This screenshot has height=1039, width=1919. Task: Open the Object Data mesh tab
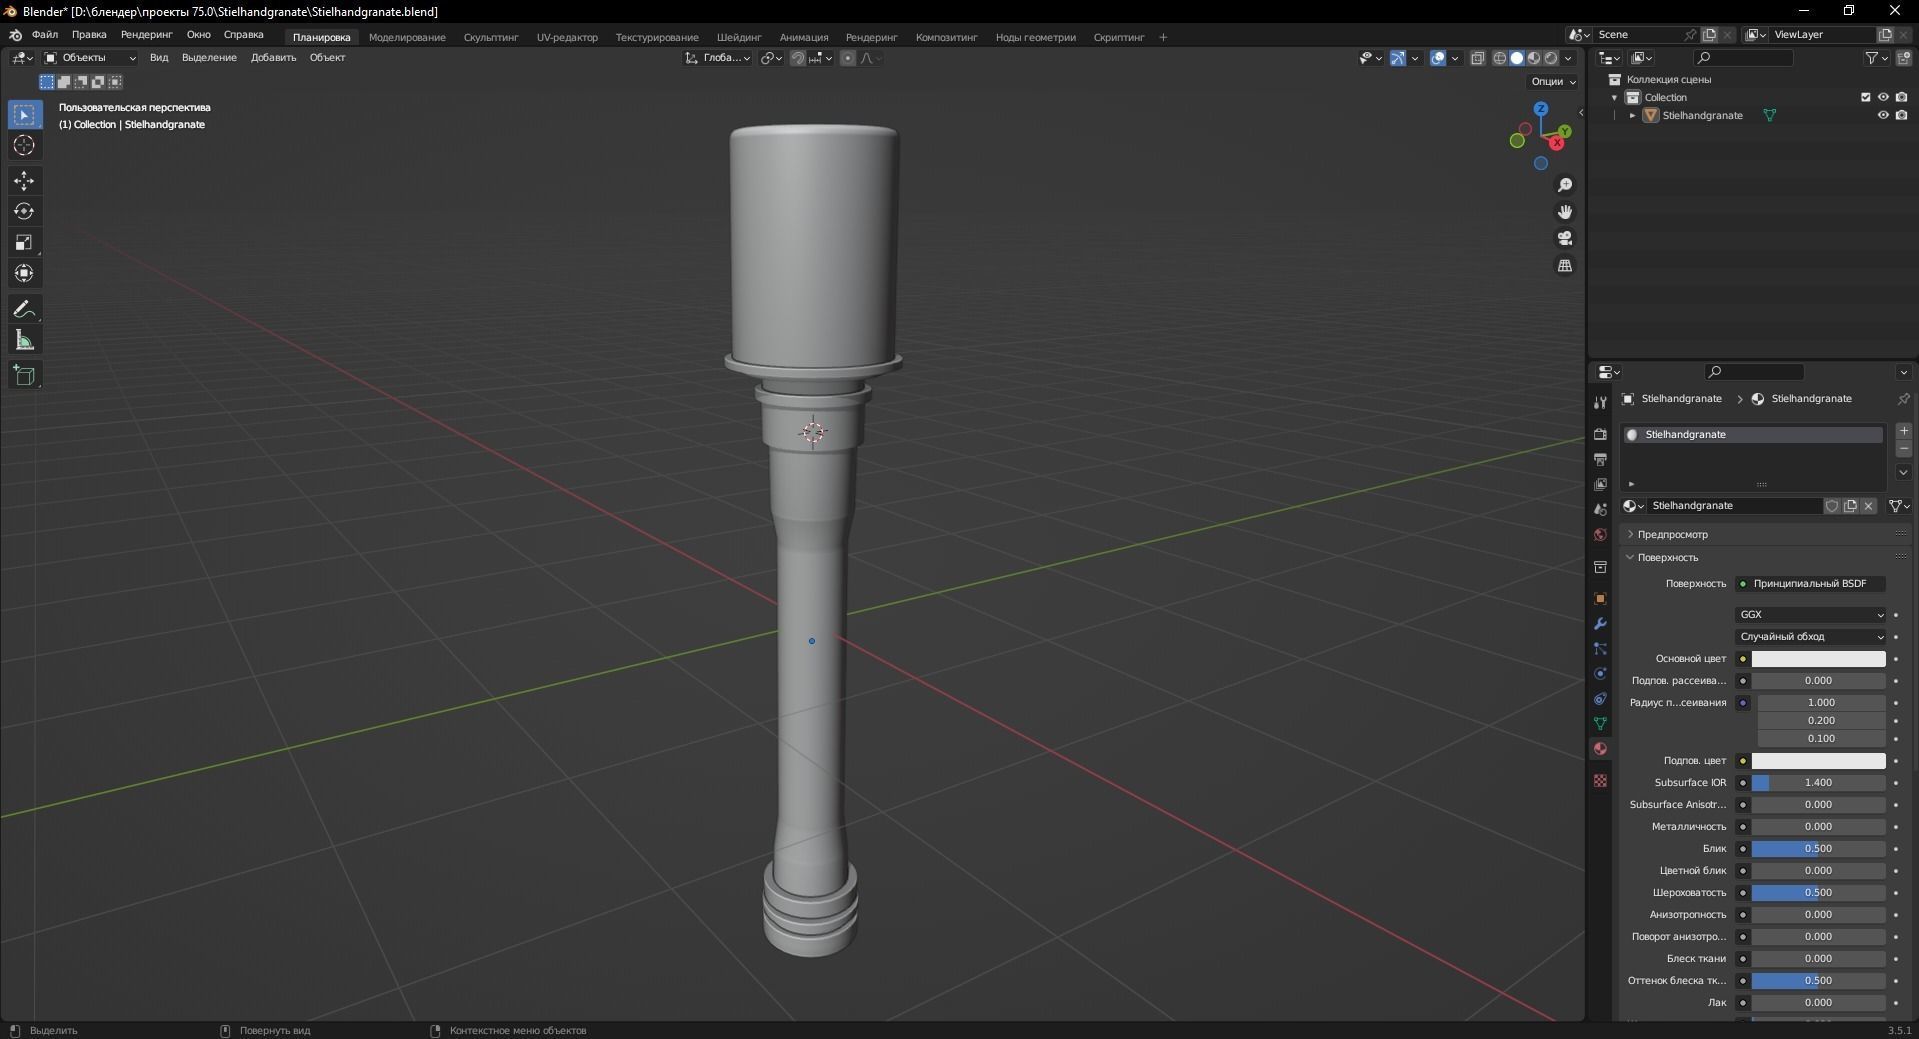click(1600, 723)
